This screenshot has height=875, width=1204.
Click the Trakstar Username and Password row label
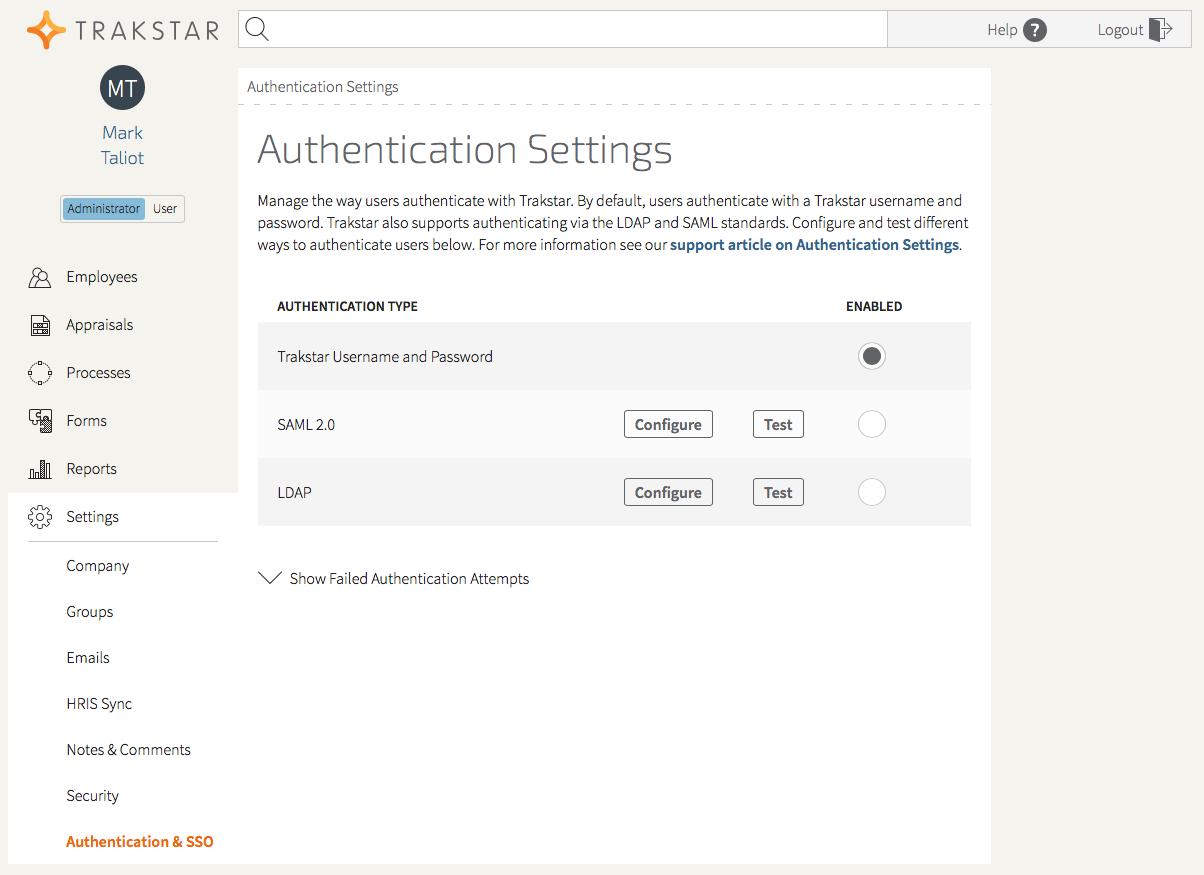tap(385, 356)
